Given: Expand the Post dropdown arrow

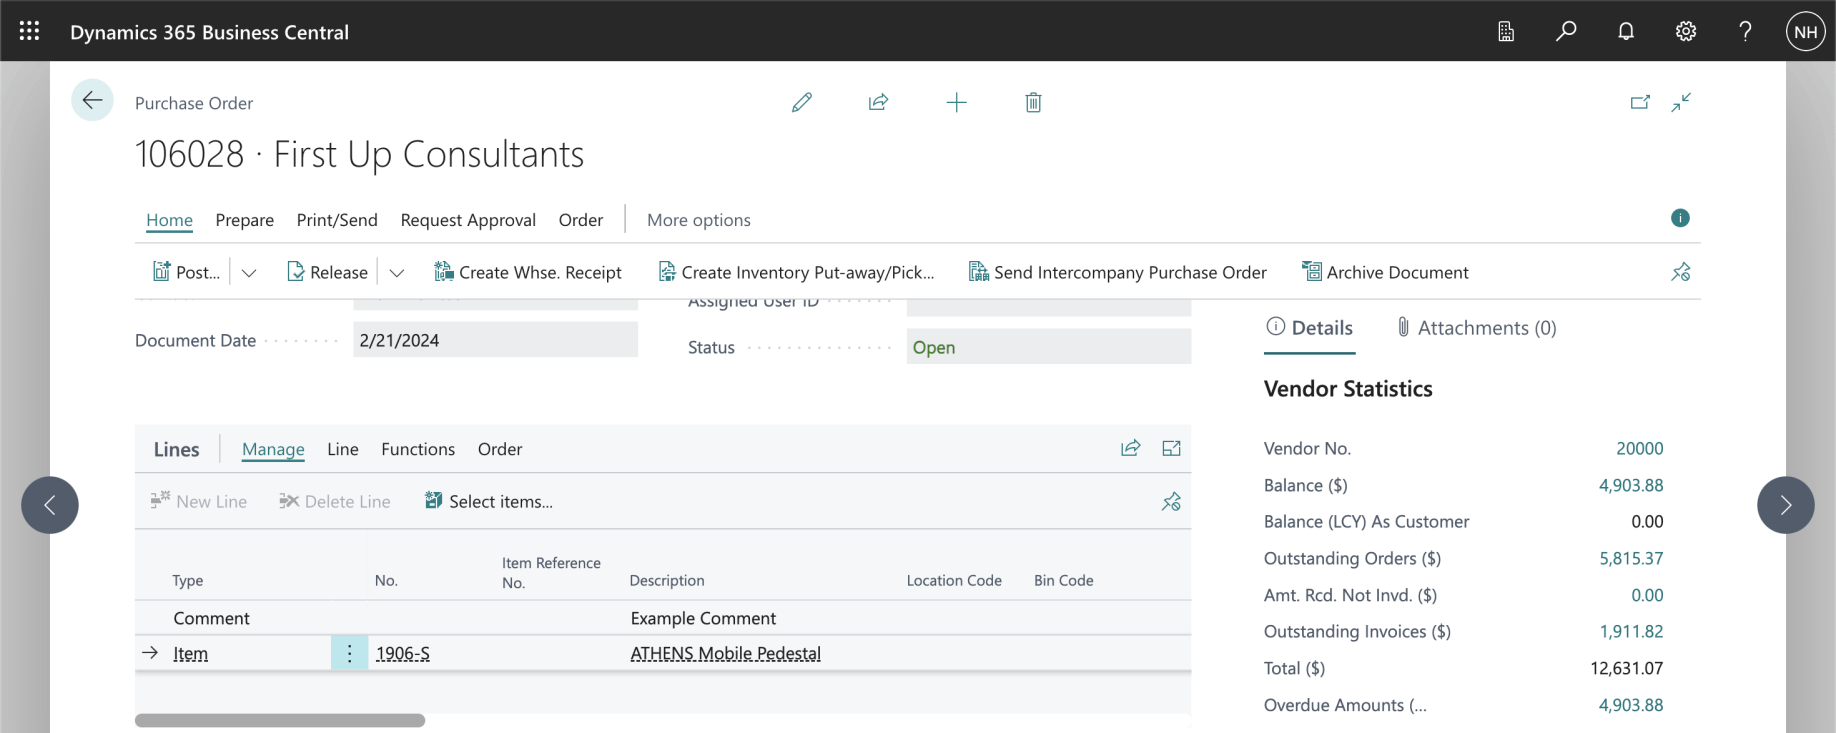Looking at the screenshot, I should click(x=249, y=273).
